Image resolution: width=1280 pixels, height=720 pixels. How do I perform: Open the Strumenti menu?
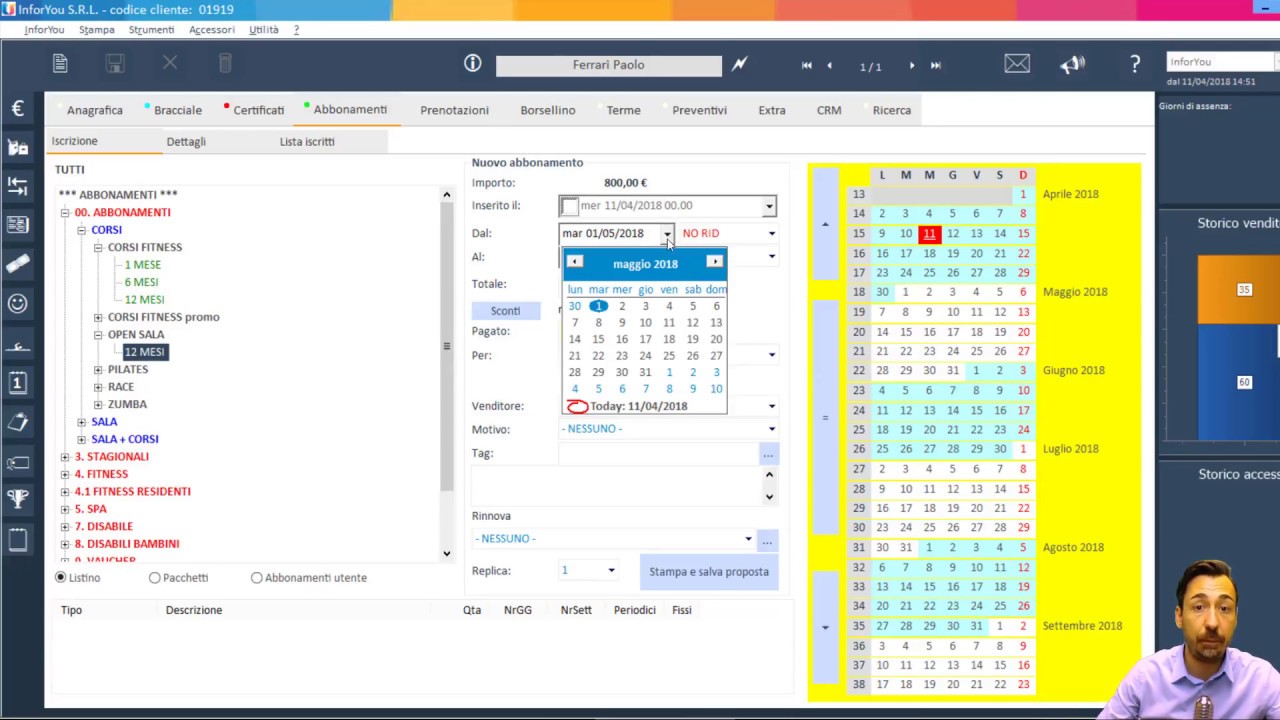tap(151, 30)
